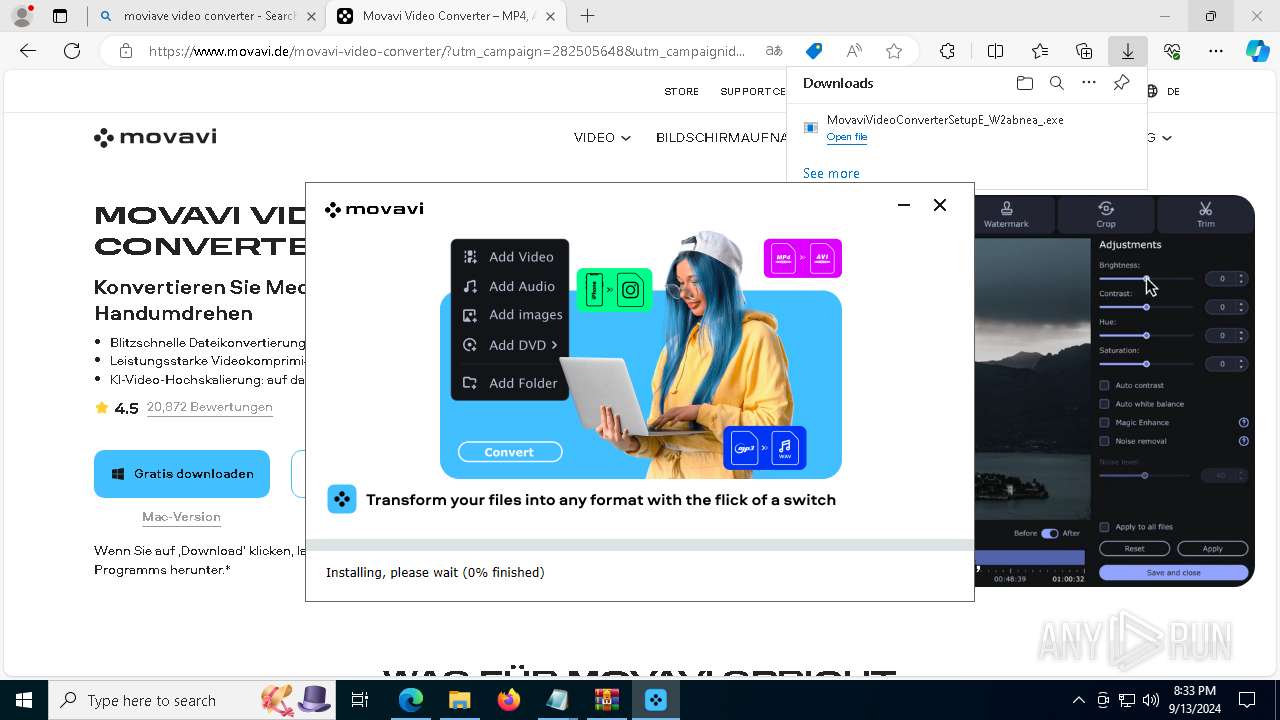Go back to the previous page
Screen dimensions: 1280x720
point(28,51)
